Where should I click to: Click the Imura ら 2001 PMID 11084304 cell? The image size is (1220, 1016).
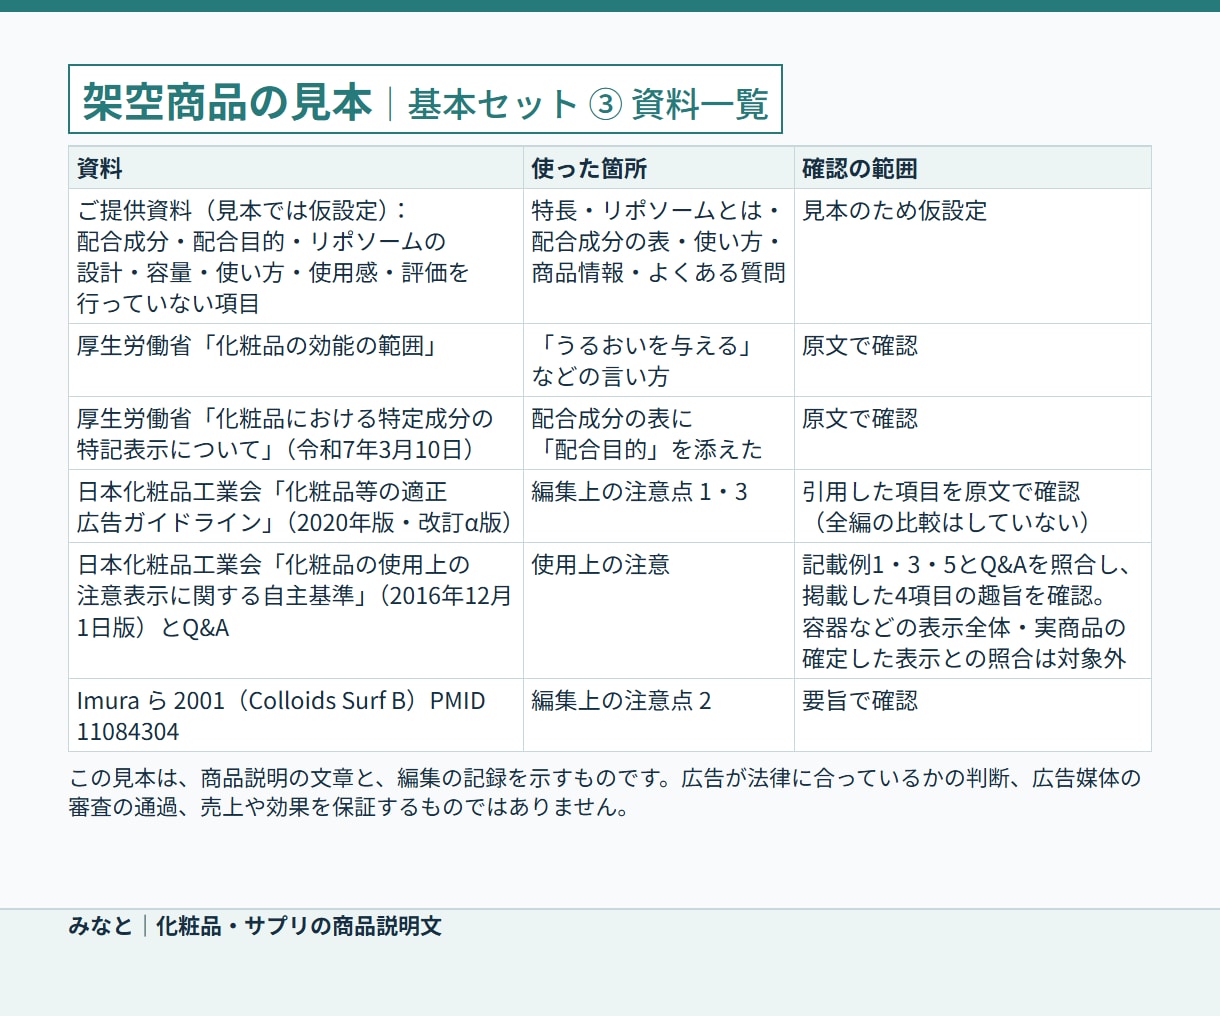coord(296,715)
